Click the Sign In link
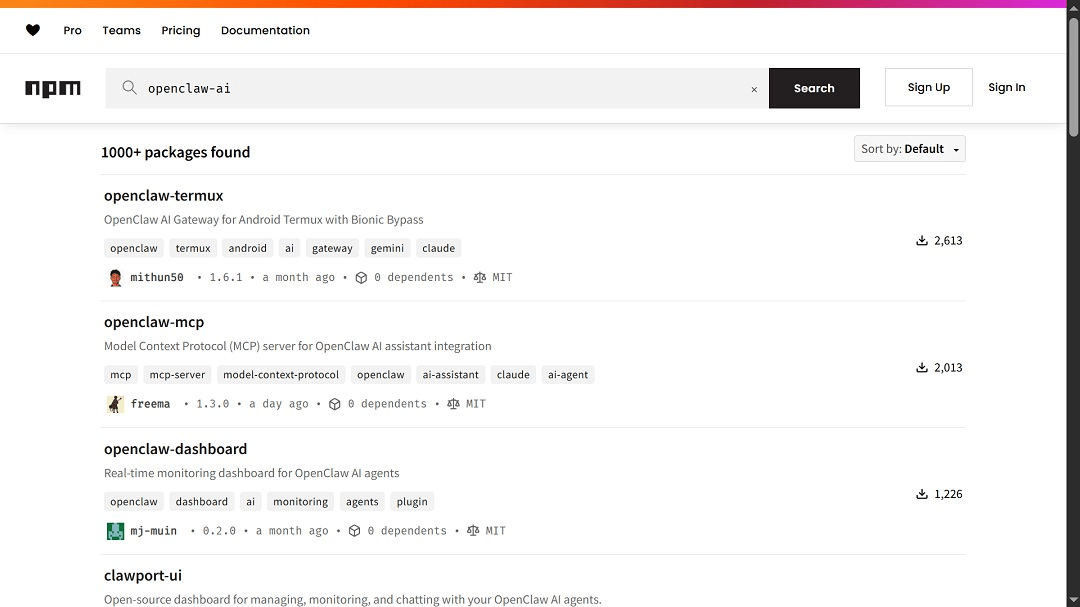 (x=1007, y=87)
